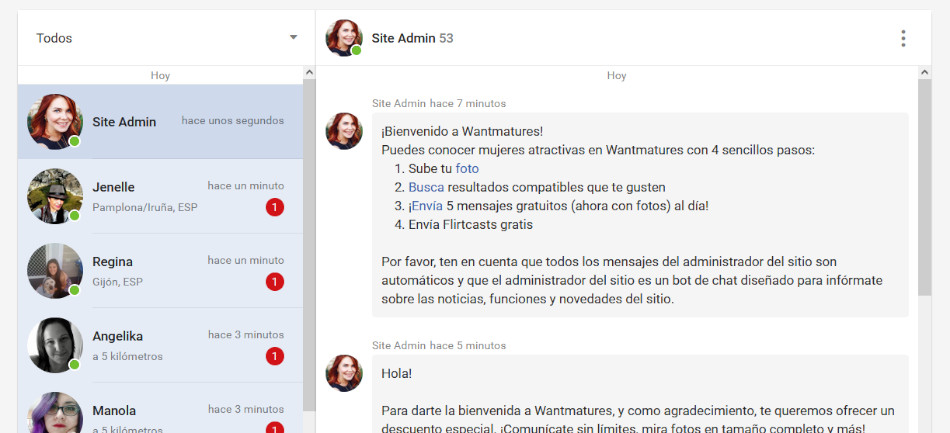
Task: Click 'Gijón, ESP' location text
Action: click(x=118, y=282)
